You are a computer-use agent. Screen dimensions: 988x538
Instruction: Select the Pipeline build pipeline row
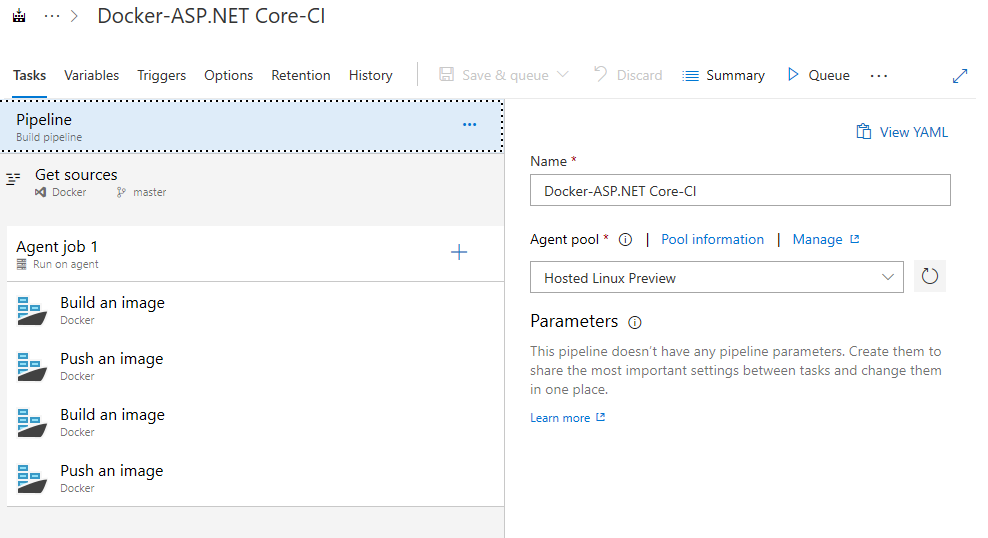tap(251, 126)
